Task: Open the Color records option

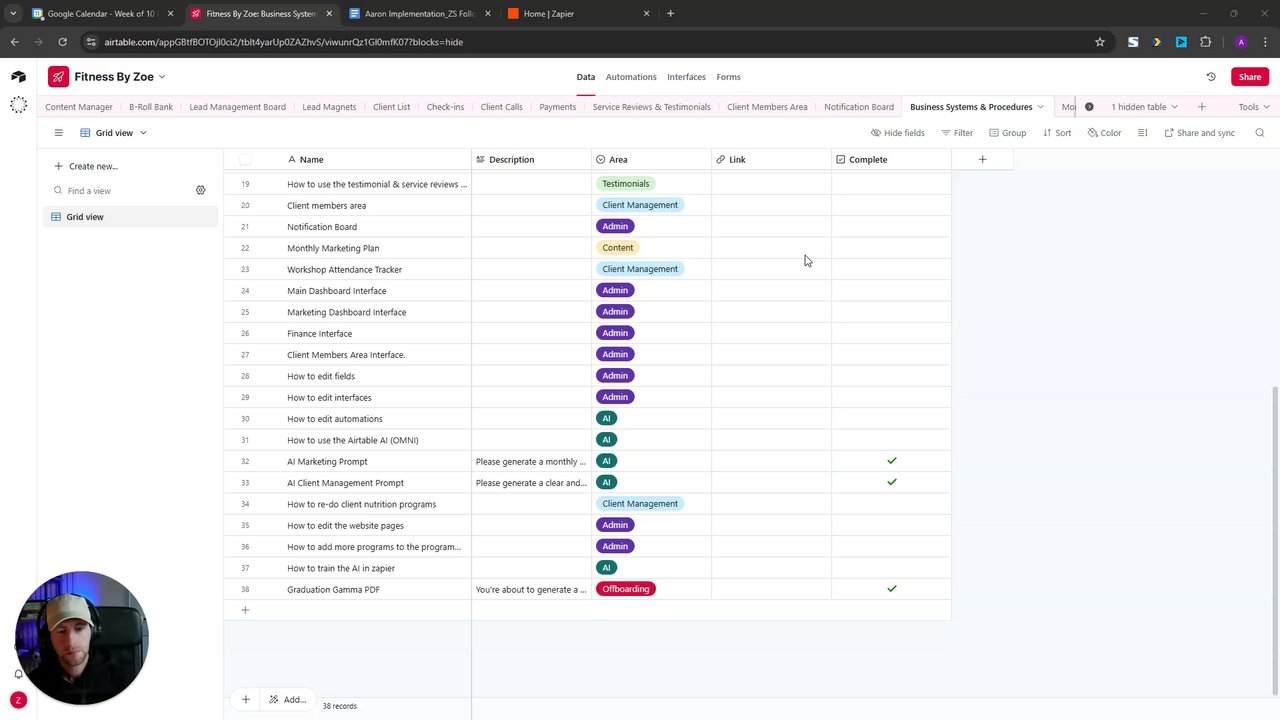Action: pyautogui.click(x=1104, y=133)
